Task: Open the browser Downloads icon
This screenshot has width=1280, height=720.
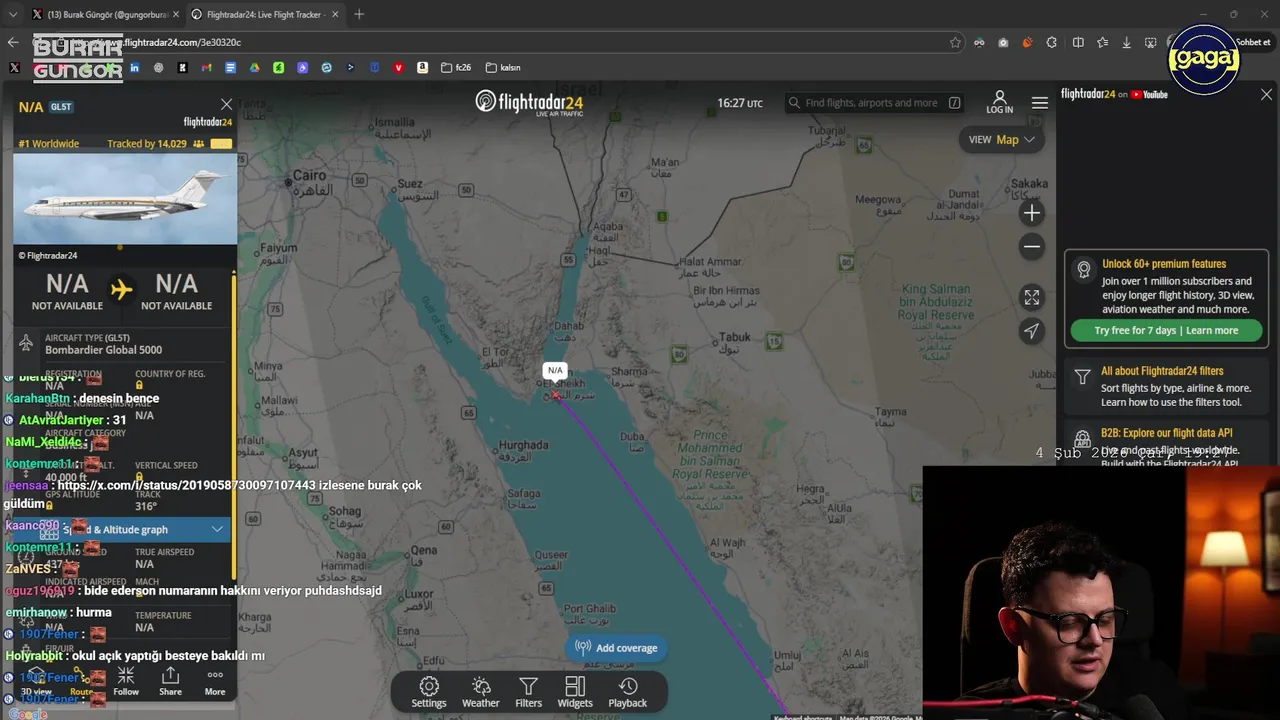Action: (1127, 42)
